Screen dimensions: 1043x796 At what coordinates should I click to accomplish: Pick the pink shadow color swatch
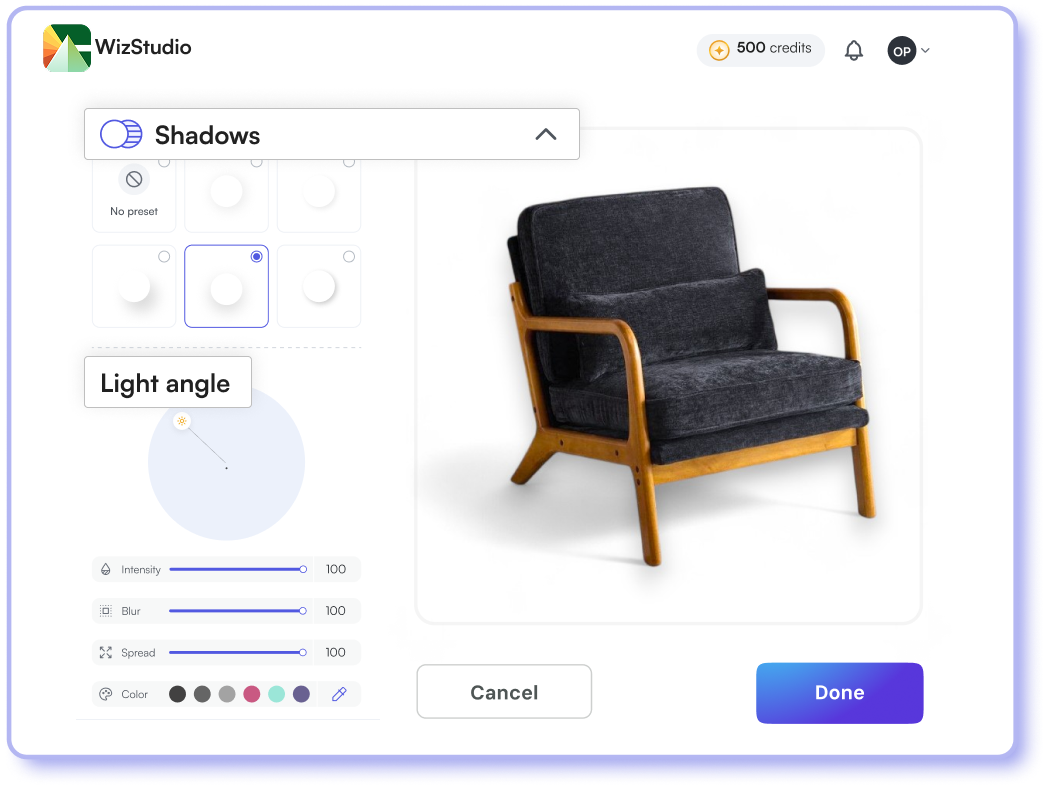(252, 694)
